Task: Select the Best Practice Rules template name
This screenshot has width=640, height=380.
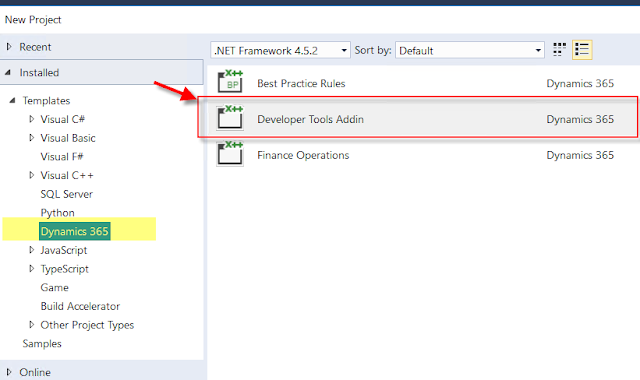Action: coord(301,83)
